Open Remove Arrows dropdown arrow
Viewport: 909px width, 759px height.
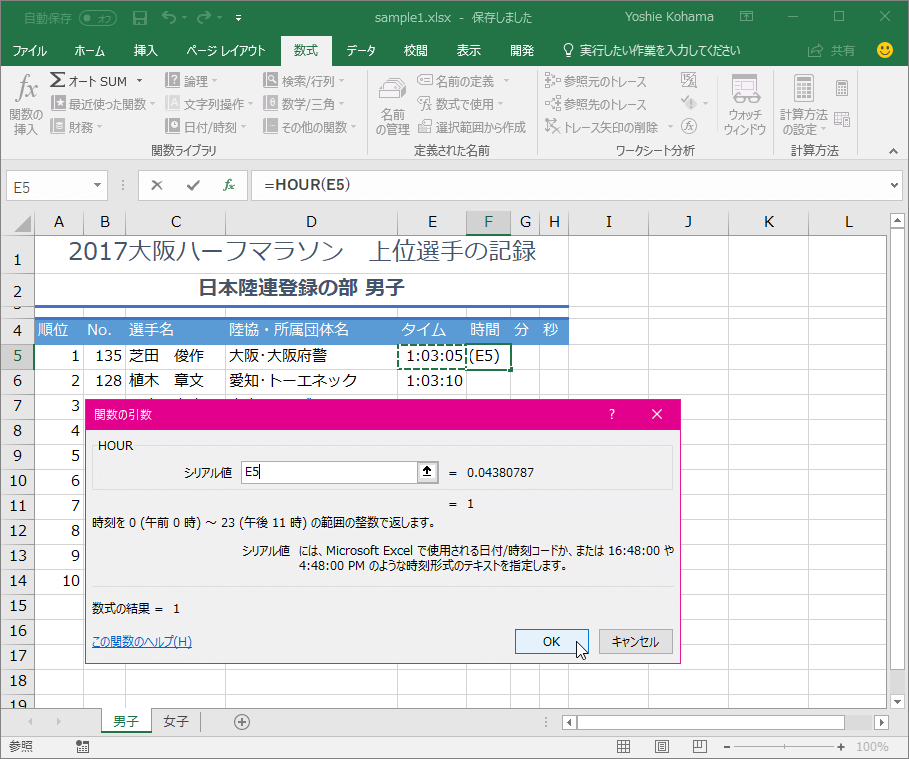coord(670,127)
